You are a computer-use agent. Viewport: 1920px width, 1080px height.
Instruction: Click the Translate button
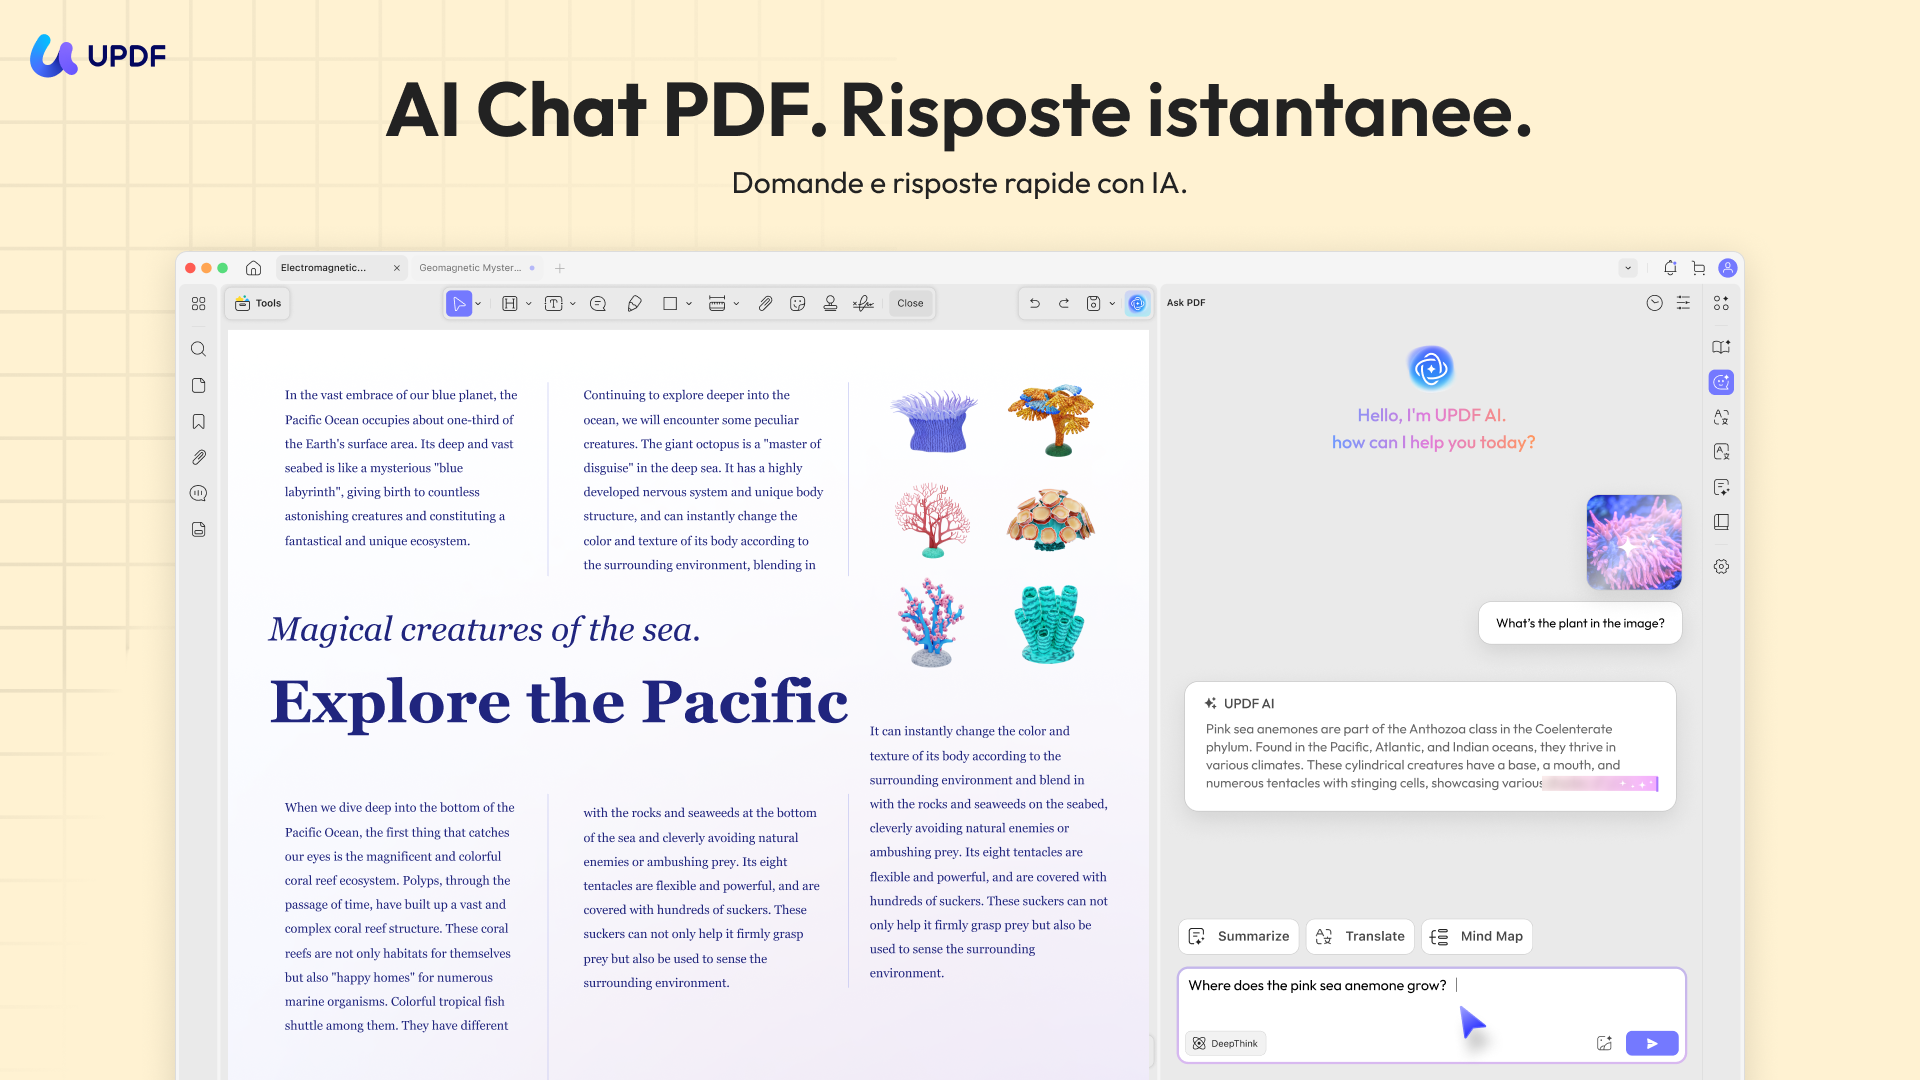pyautogui.click(x=1360, y=936)
